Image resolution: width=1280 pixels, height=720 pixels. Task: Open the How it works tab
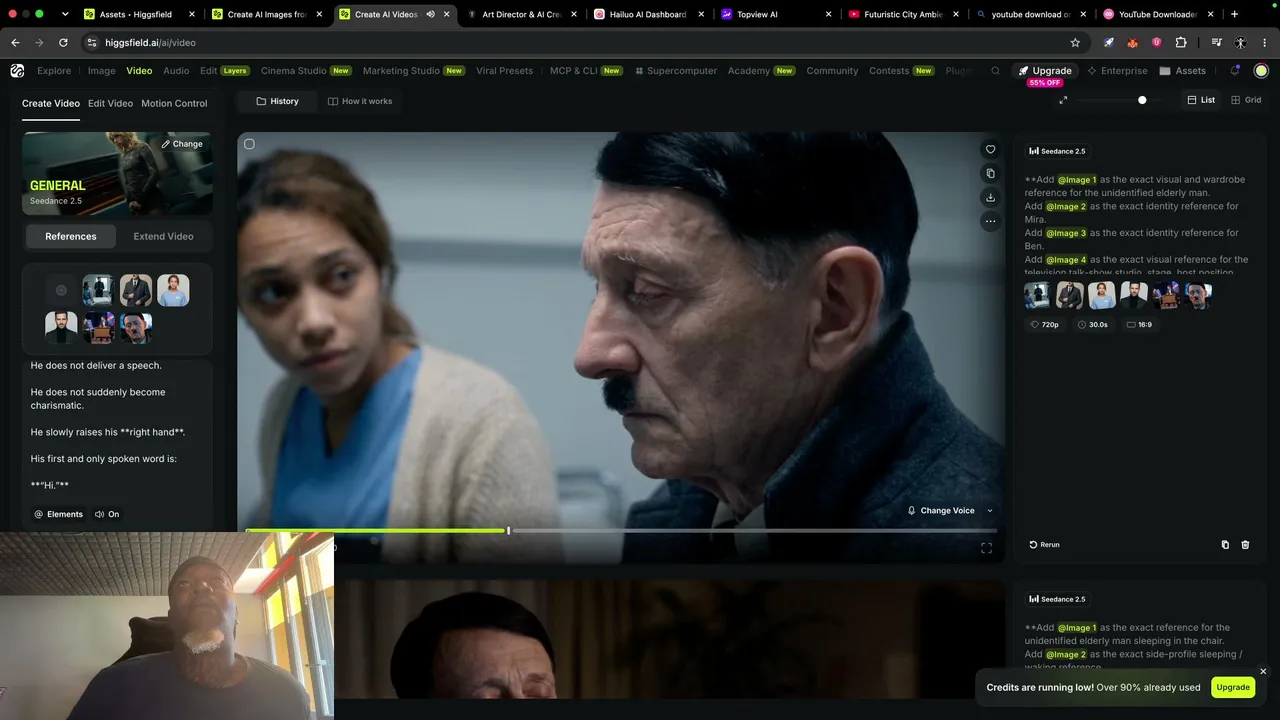pos(360,101)
